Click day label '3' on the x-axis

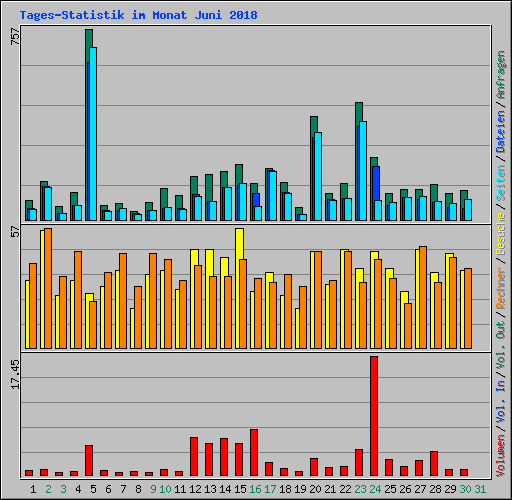click(63, 489)
